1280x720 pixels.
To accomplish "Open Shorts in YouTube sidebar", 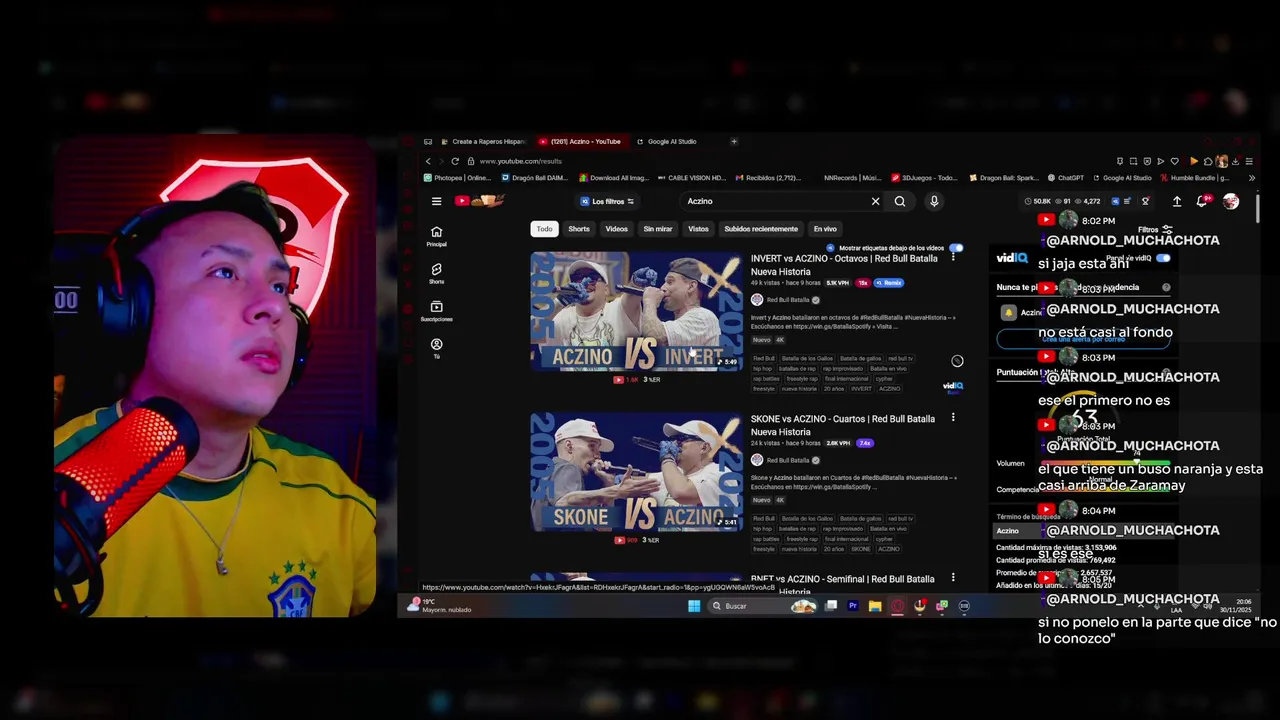I will point(436,273).
